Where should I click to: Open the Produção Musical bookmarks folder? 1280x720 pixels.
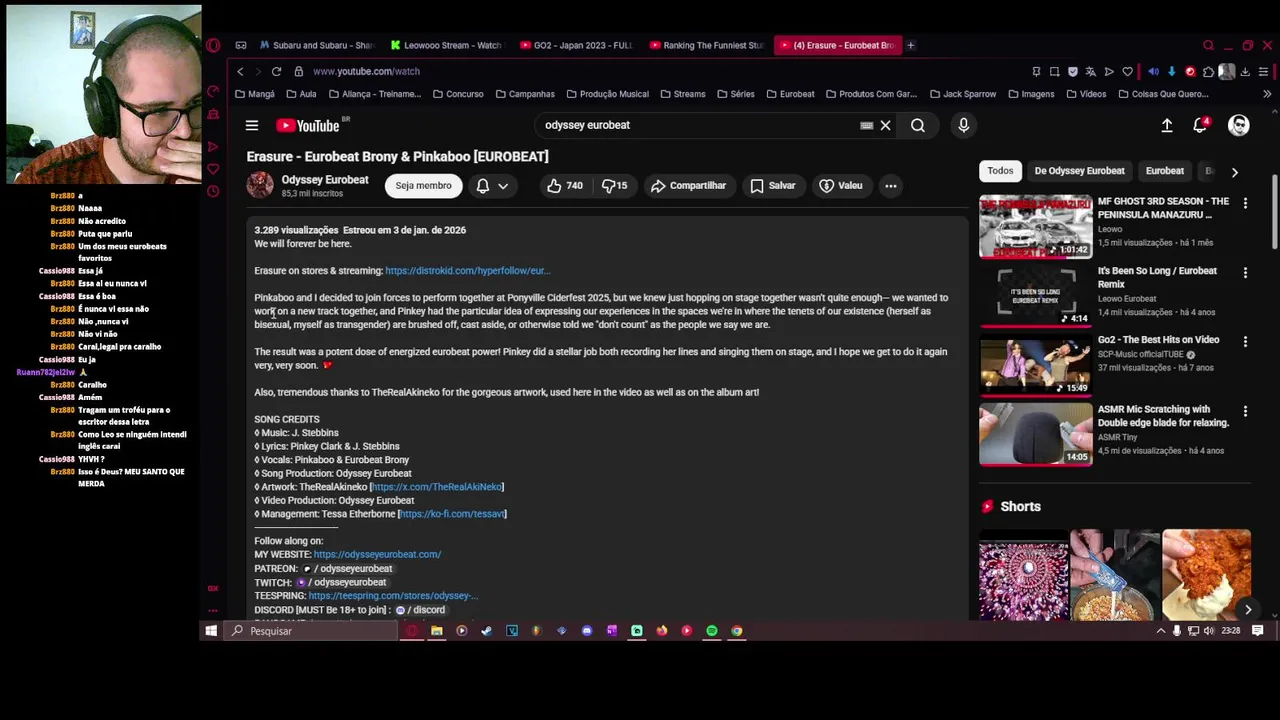[x=607, y=94]
